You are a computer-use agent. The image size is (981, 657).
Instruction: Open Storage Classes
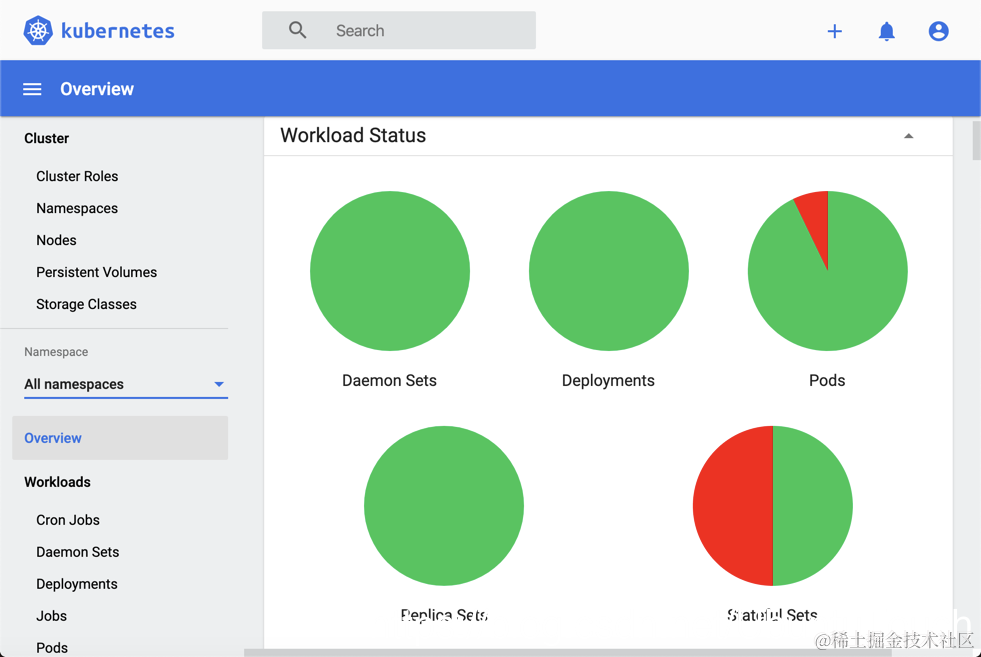86,304
